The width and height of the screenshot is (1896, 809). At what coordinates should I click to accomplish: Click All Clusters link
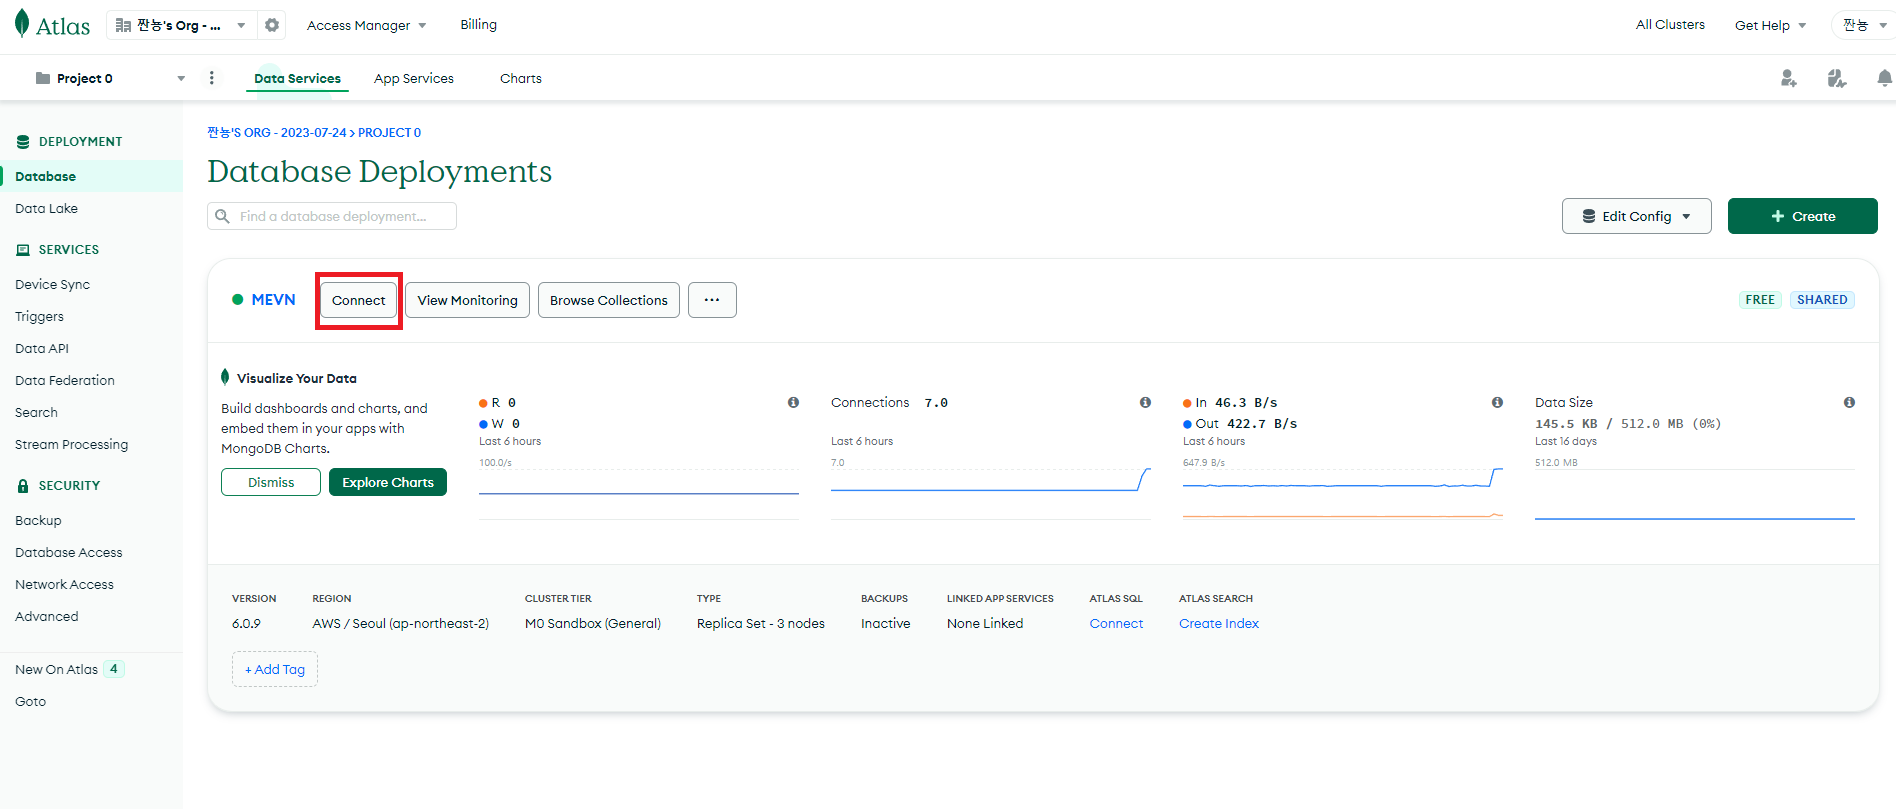pyautogui.click(x=1670, y=24)
